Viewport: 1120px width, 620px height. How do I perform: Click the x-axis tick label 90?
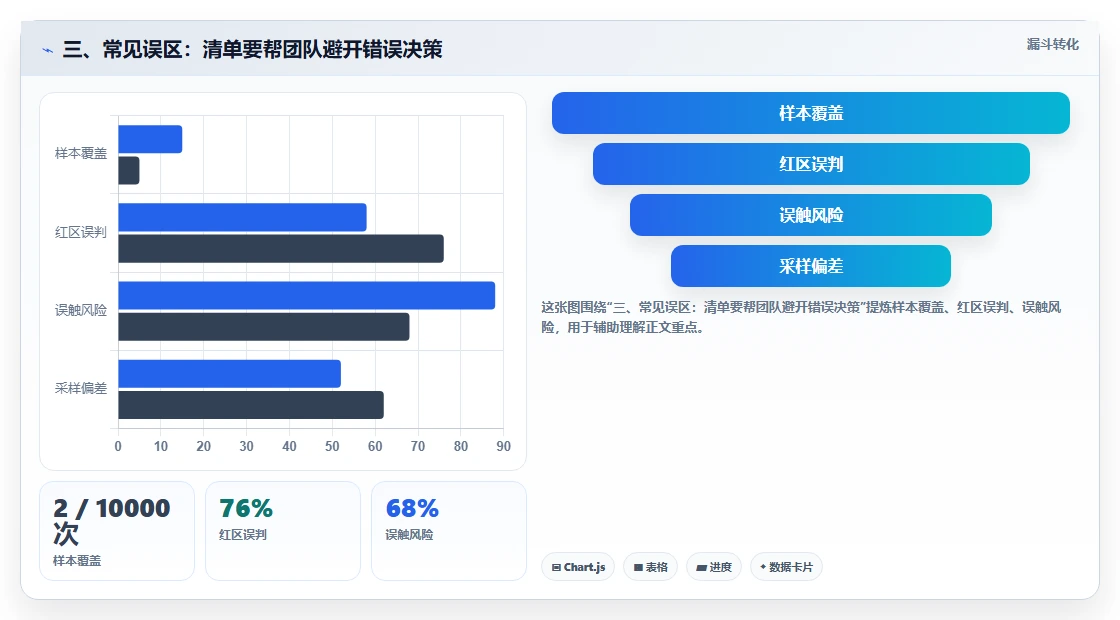tap(504, 446)
